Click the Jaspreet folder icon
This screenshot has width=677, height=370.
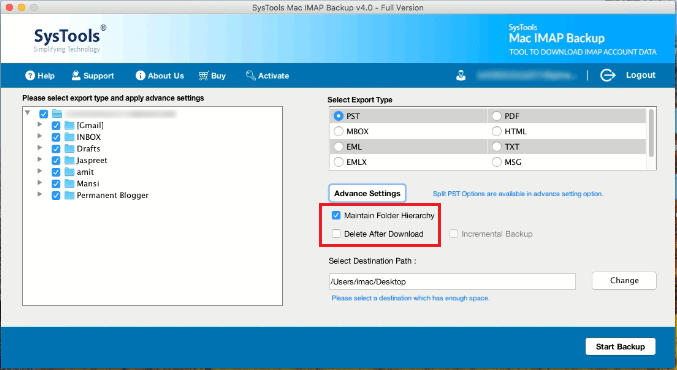point(69,161)
